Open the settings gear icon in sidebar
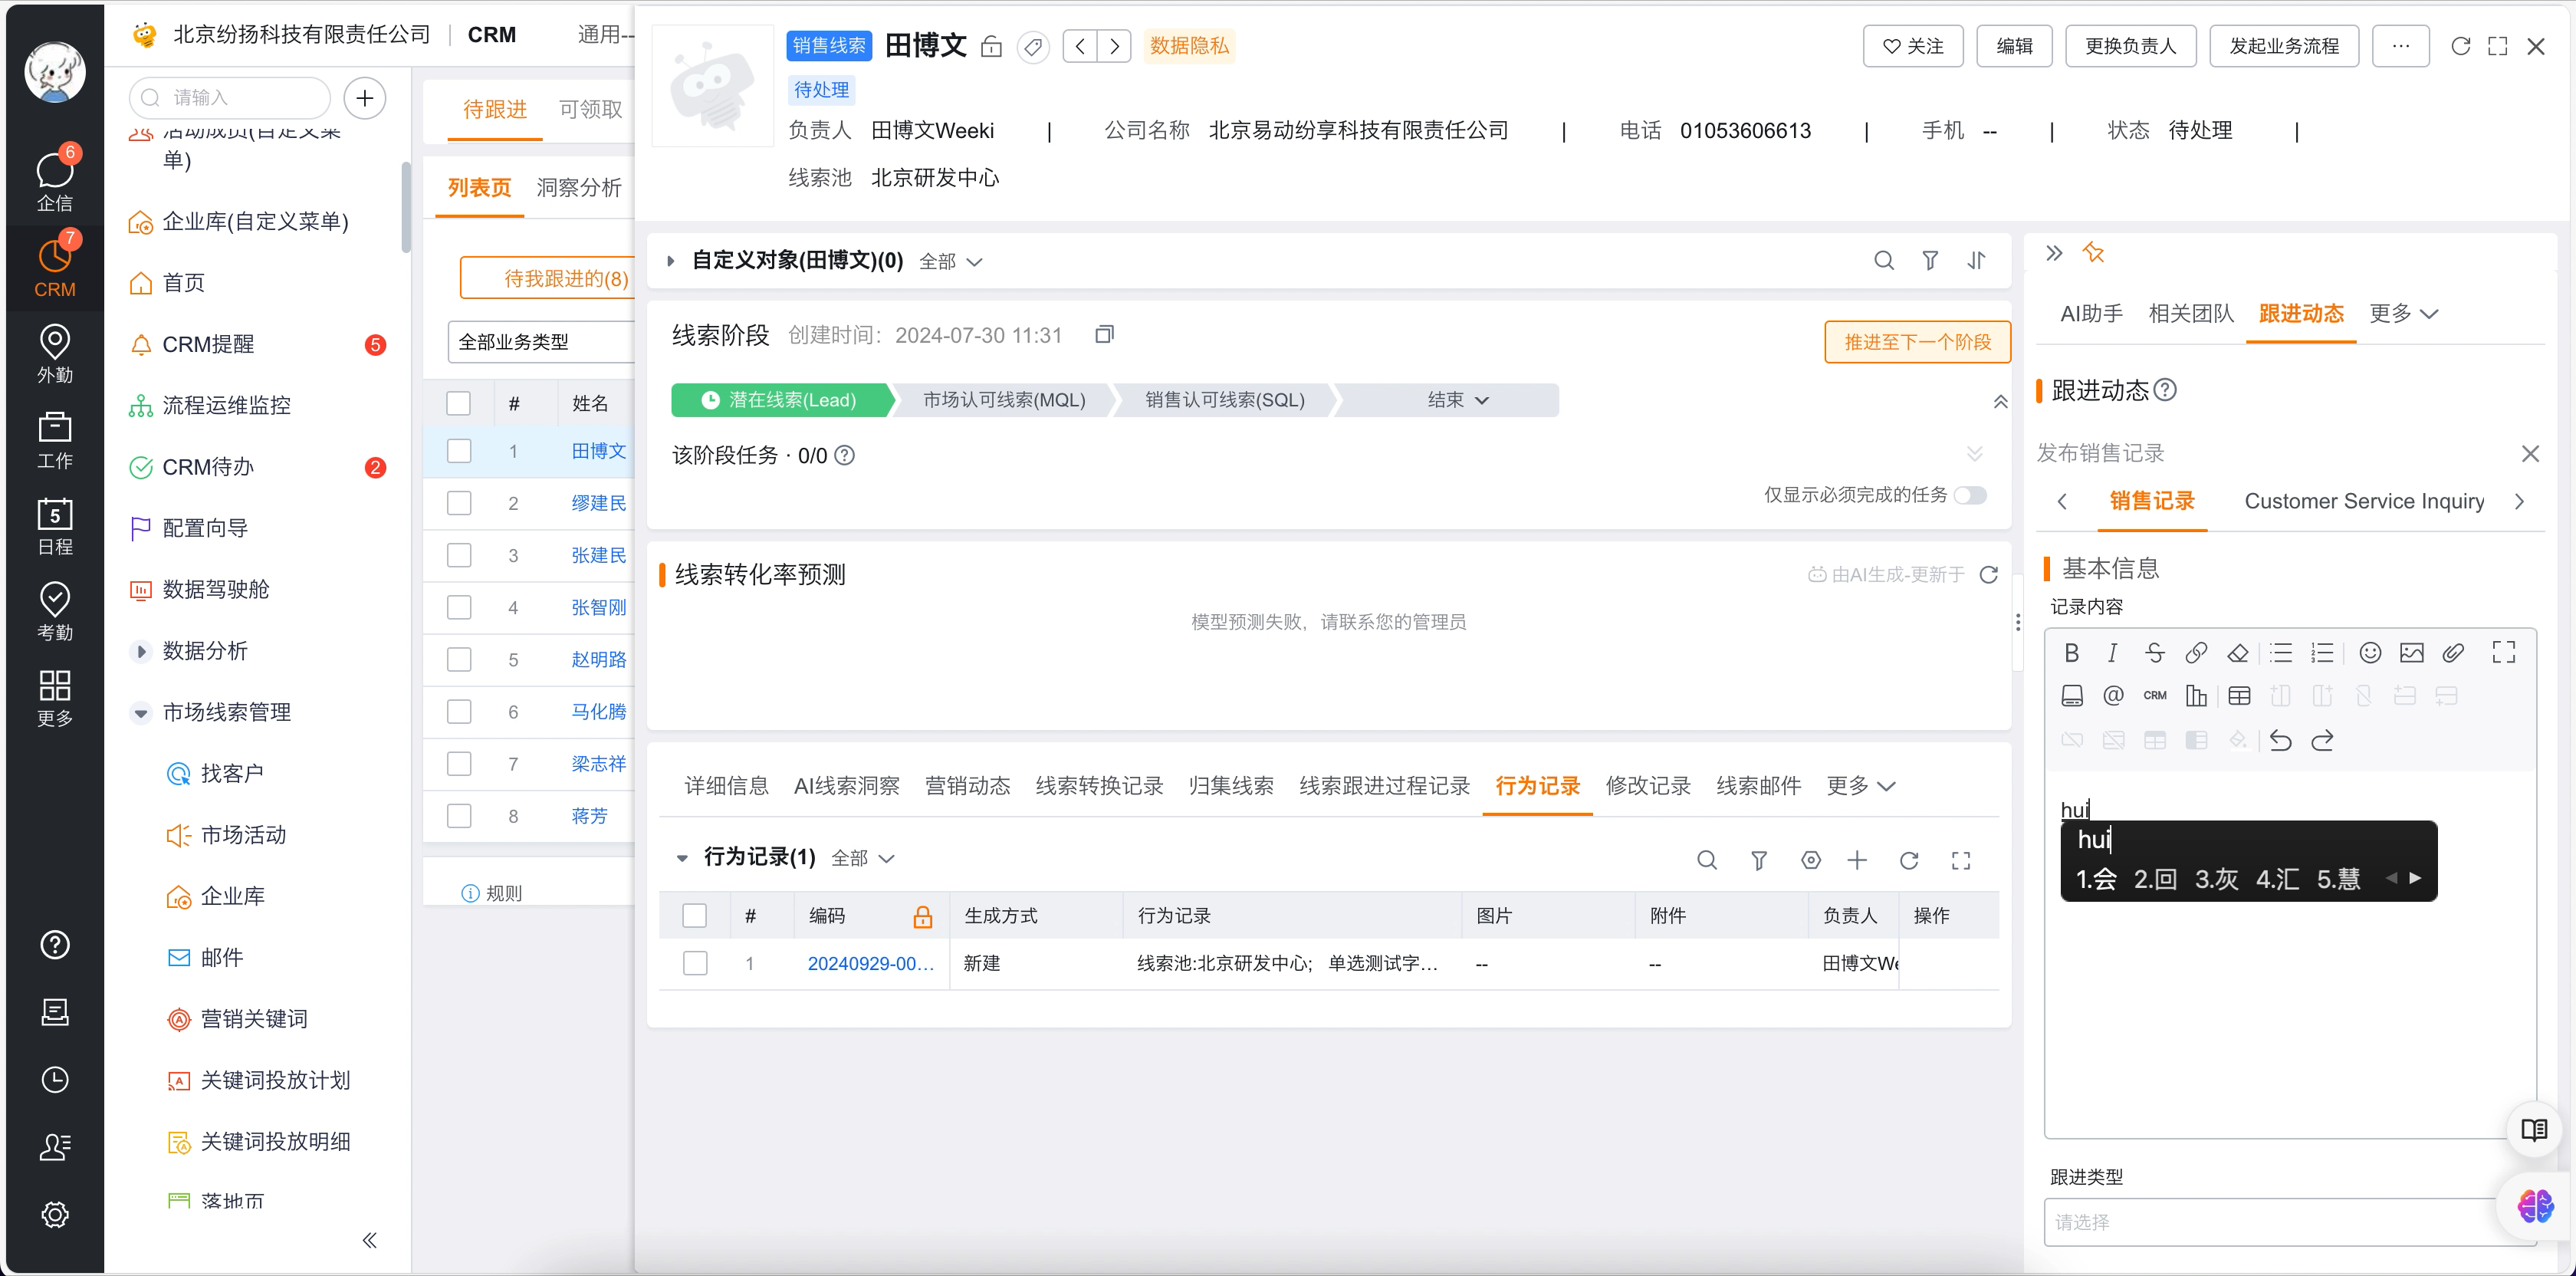The image size is (2576, 1276). (x=55, y=1214)
